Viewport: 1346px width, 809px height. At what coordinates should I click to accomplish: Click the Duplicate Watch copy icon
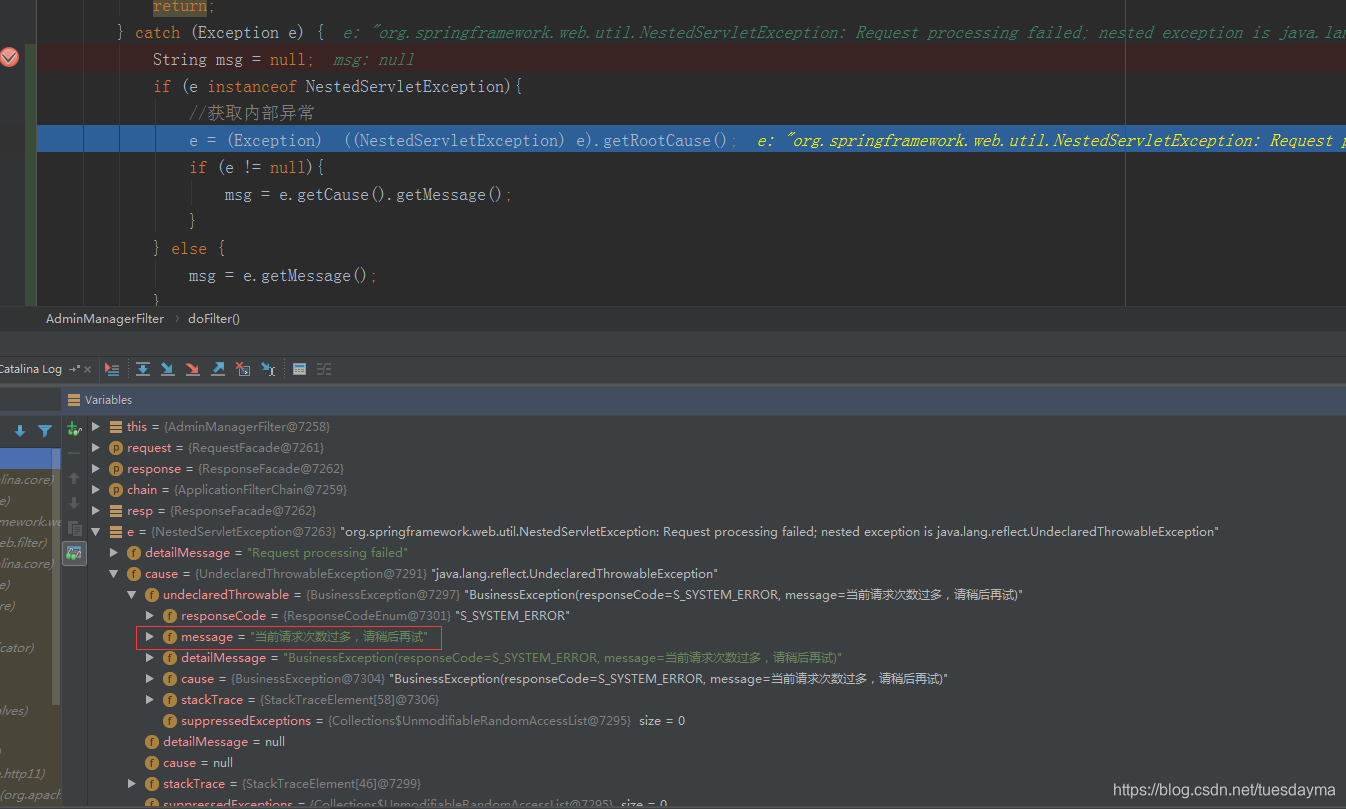coord(74,528)
